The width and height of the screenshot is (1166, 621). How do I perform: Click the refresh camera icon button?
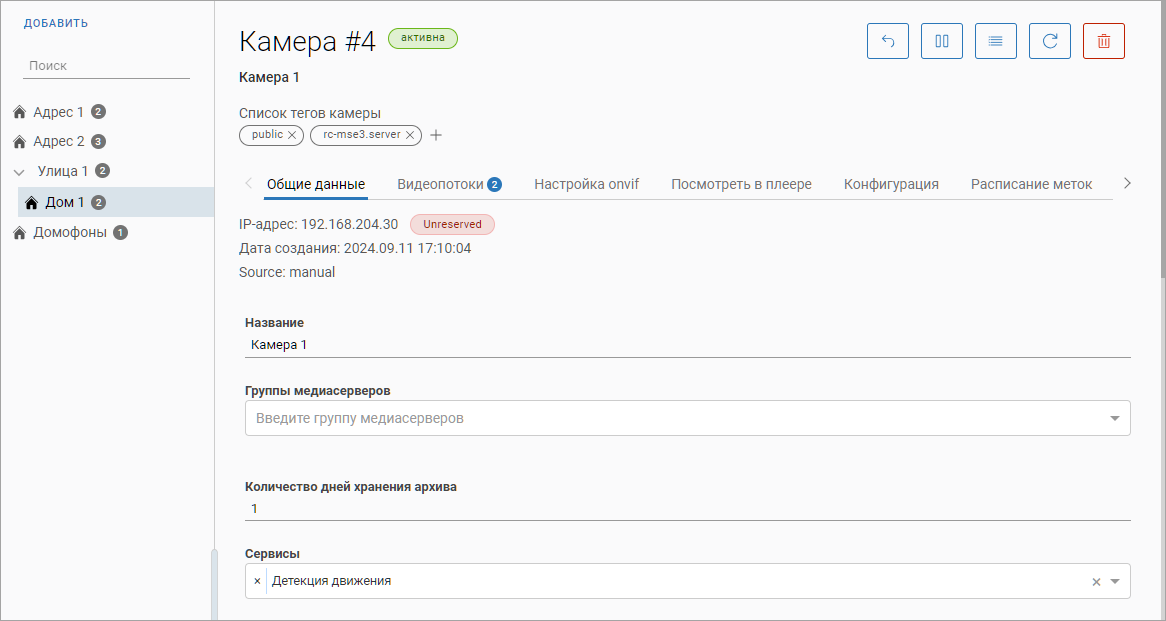point(1050,41)
